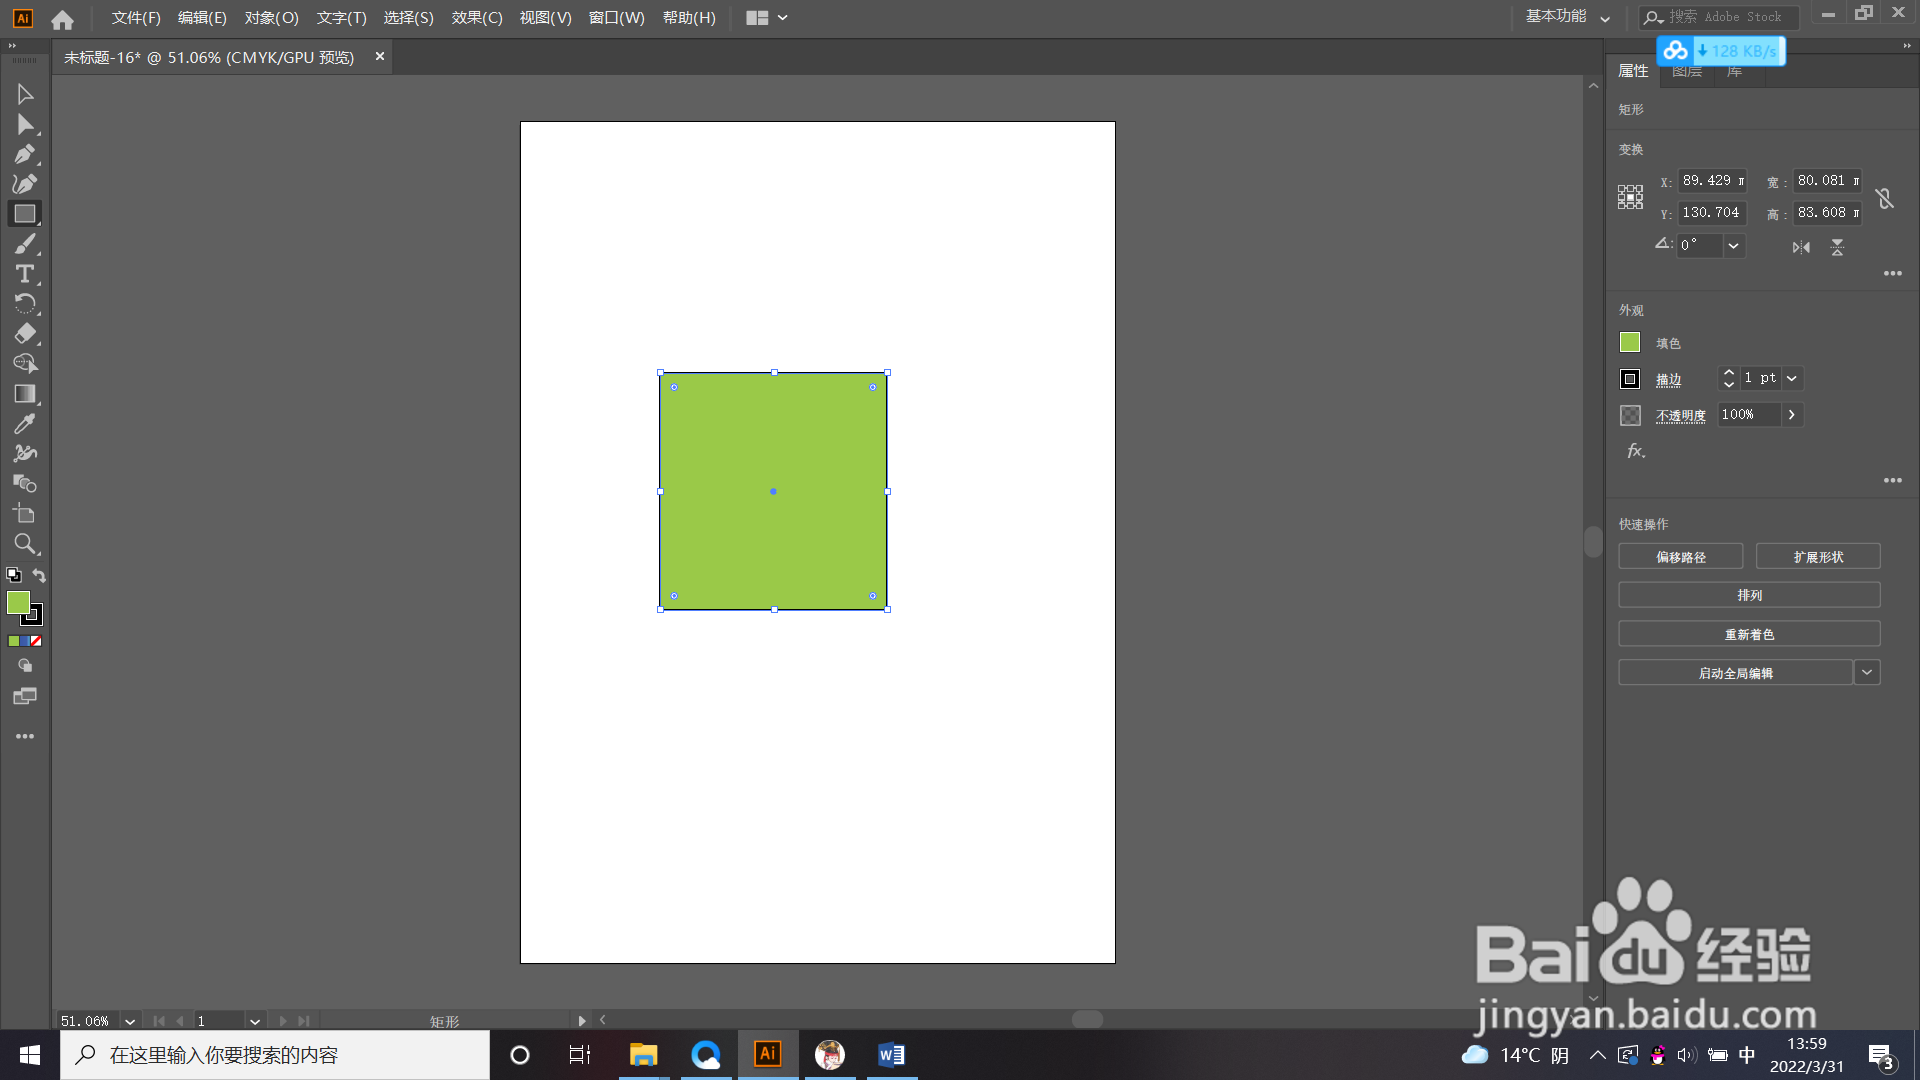The width and height of the screenshot is (1920, 1080).
Task: Open 描边 stroke panel link
Action: pos(1668,379)
